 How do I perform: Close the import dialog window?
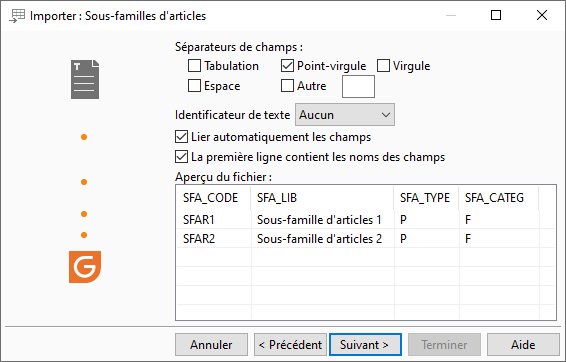click(542, 15)
